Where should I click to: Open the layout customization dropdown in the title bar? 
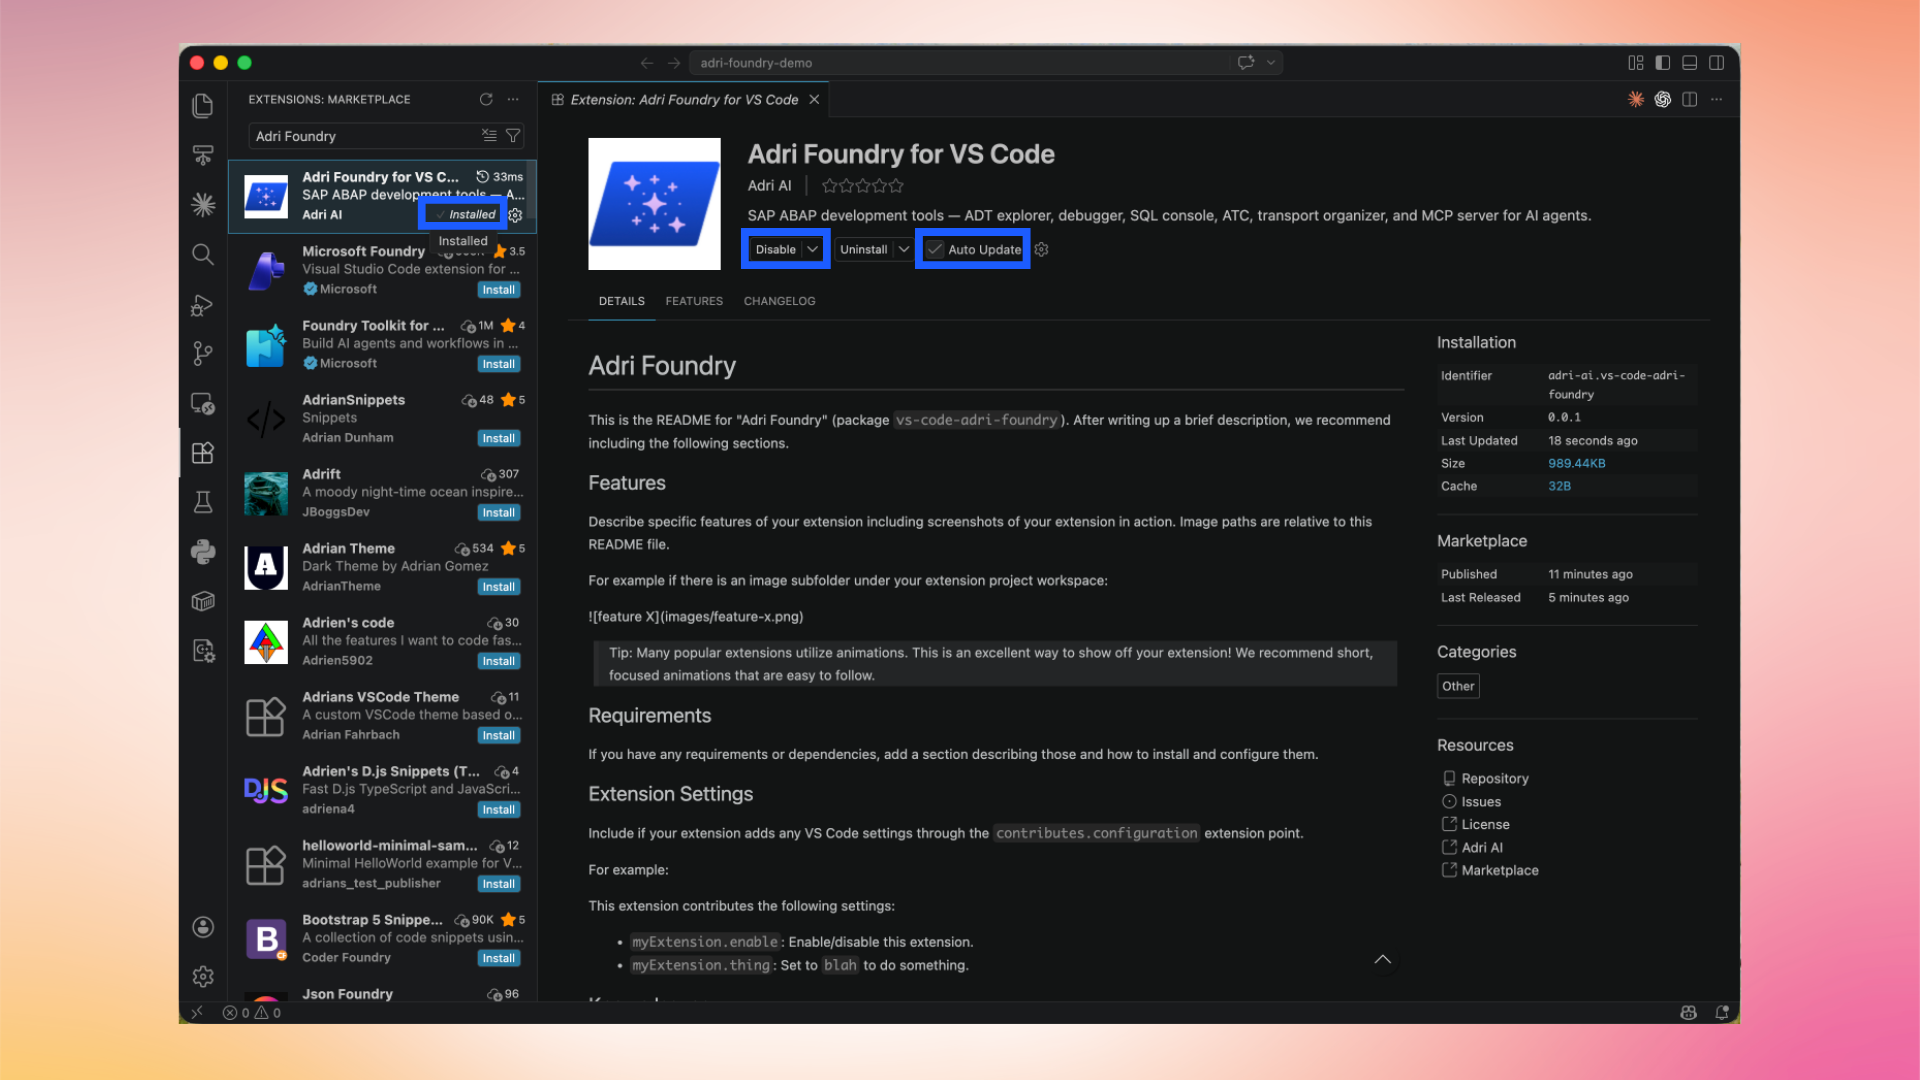[1636, 62]
